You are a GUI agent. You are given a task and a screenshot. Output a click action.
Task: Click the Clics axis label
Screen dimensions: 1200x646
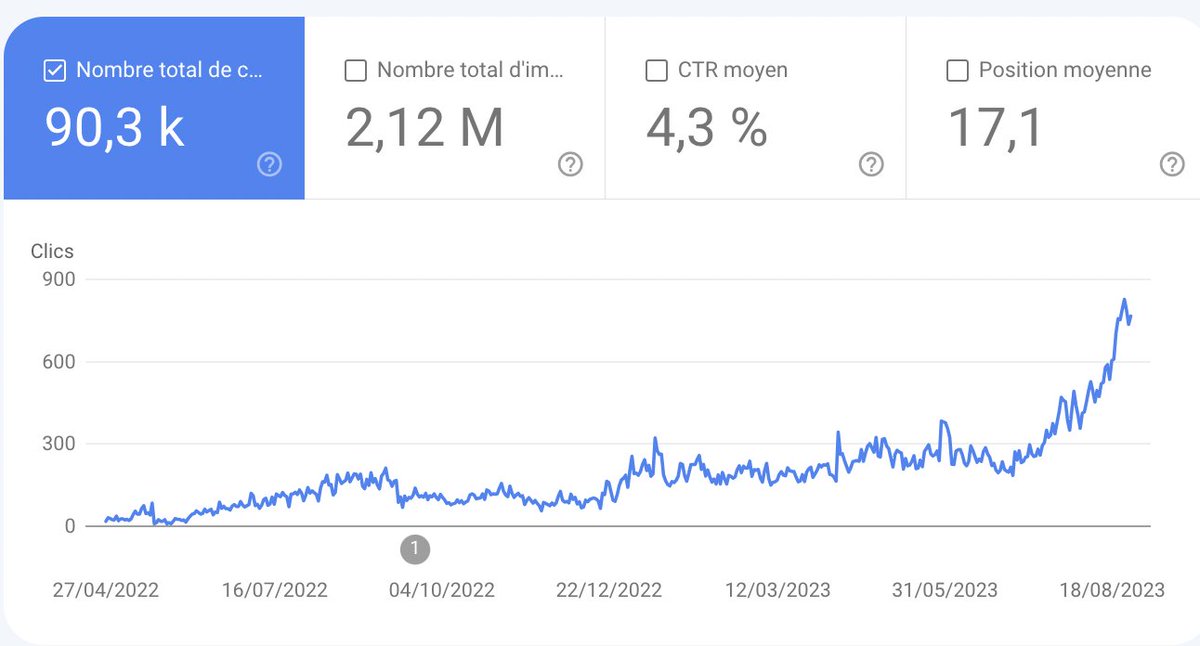(x=52, y=252)
